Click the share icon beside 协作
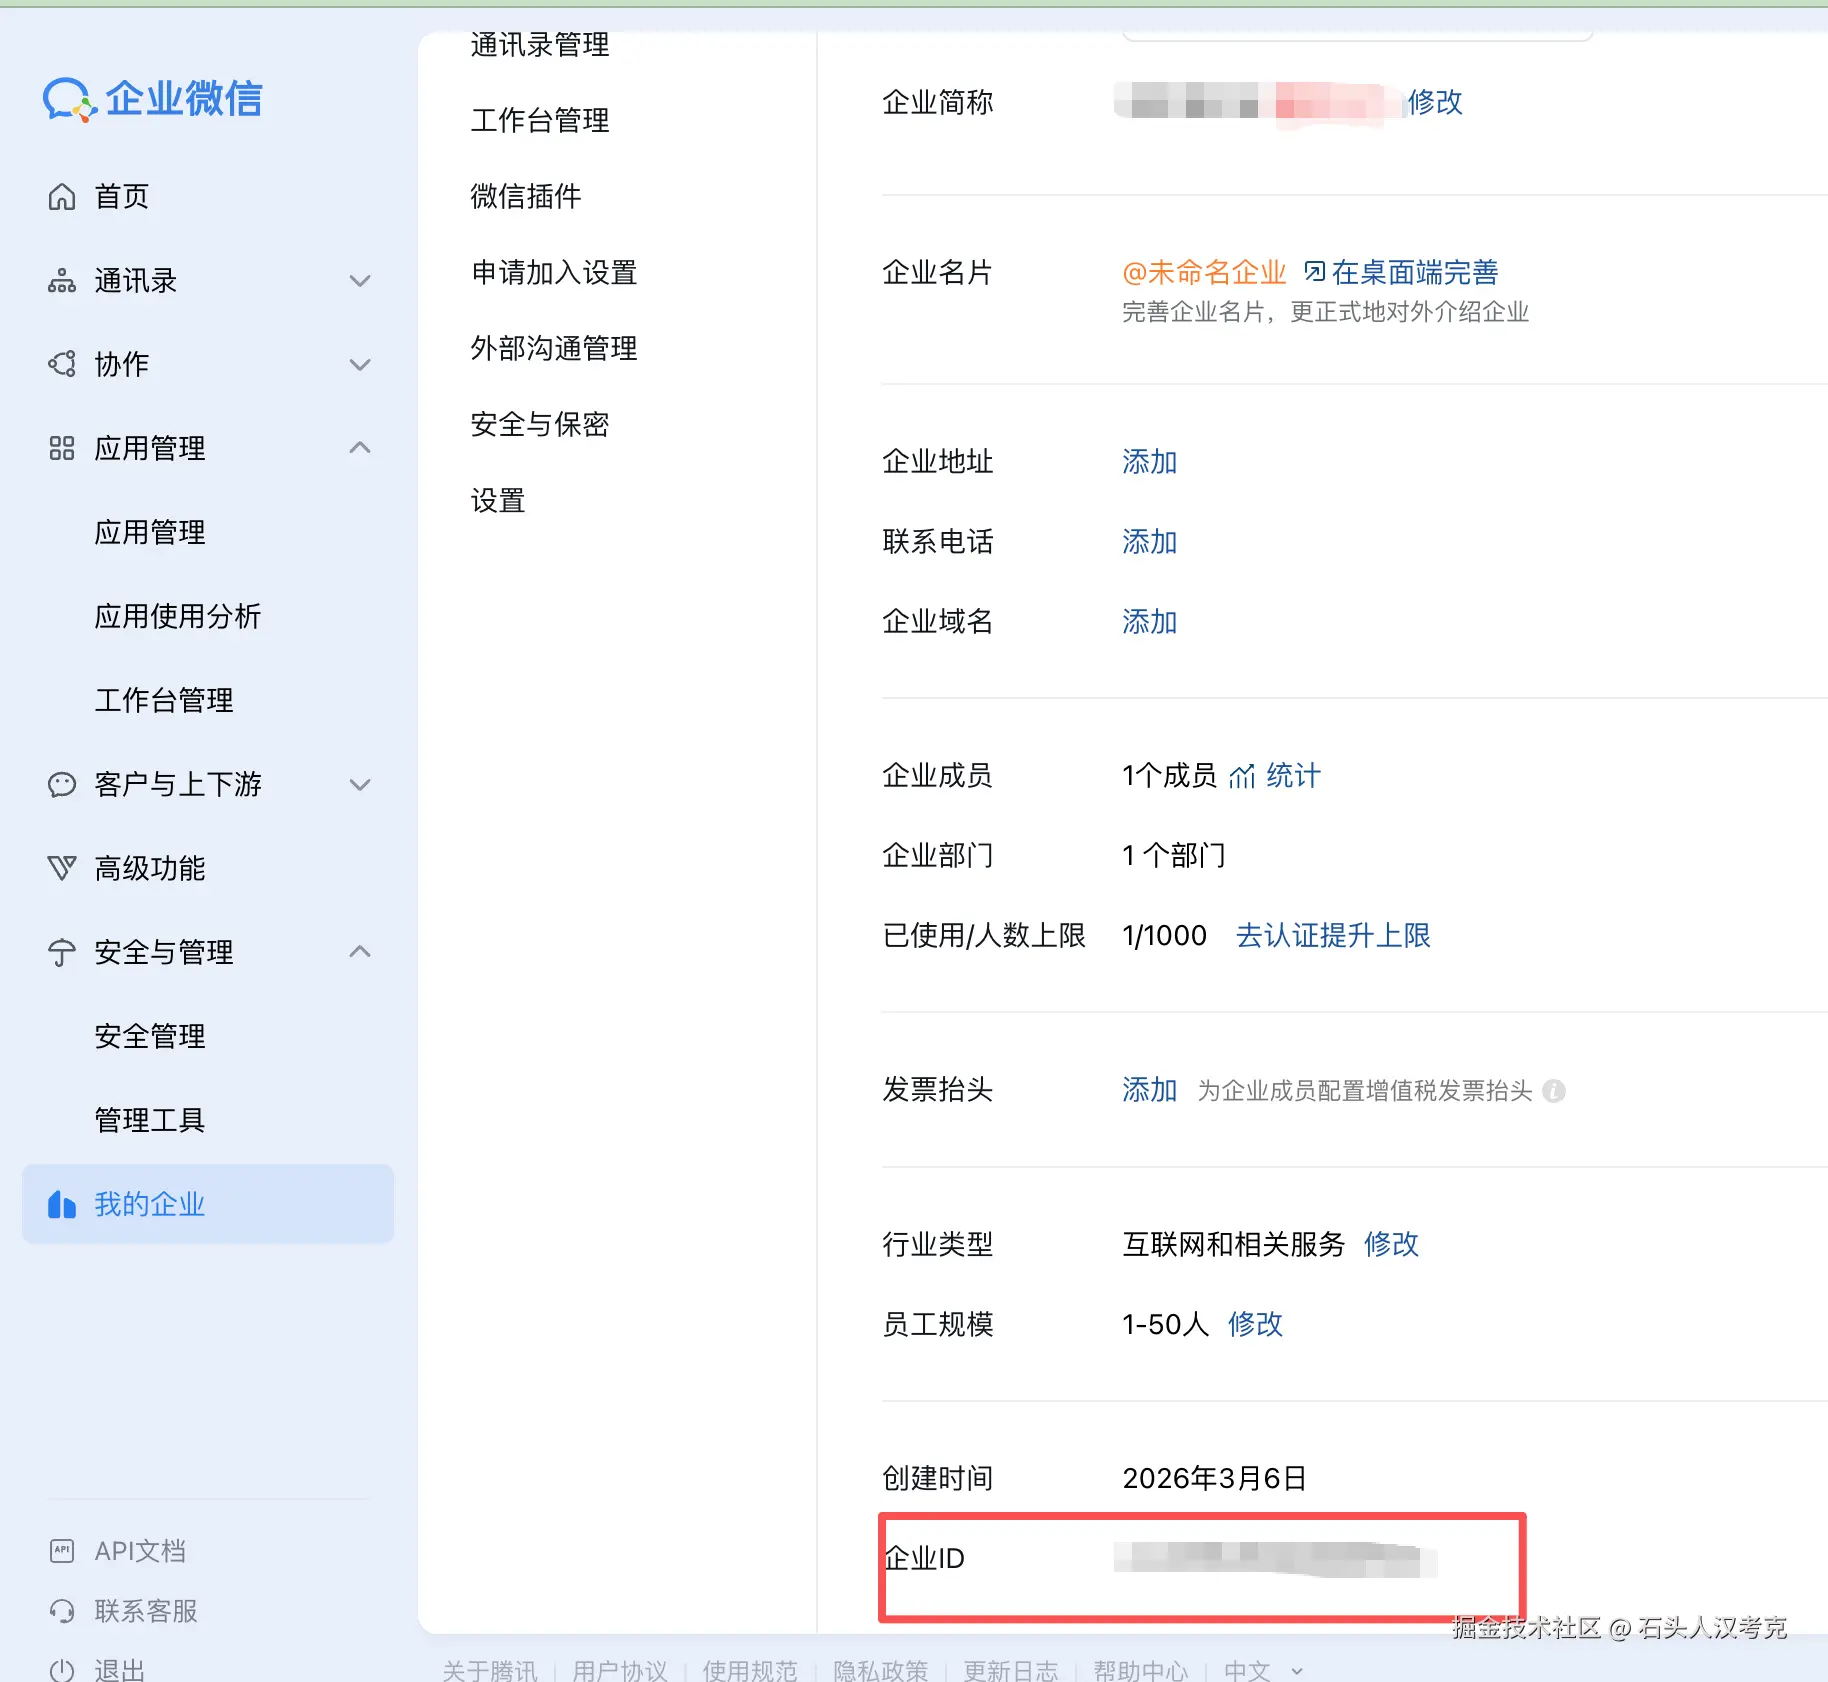 [62, 364]
